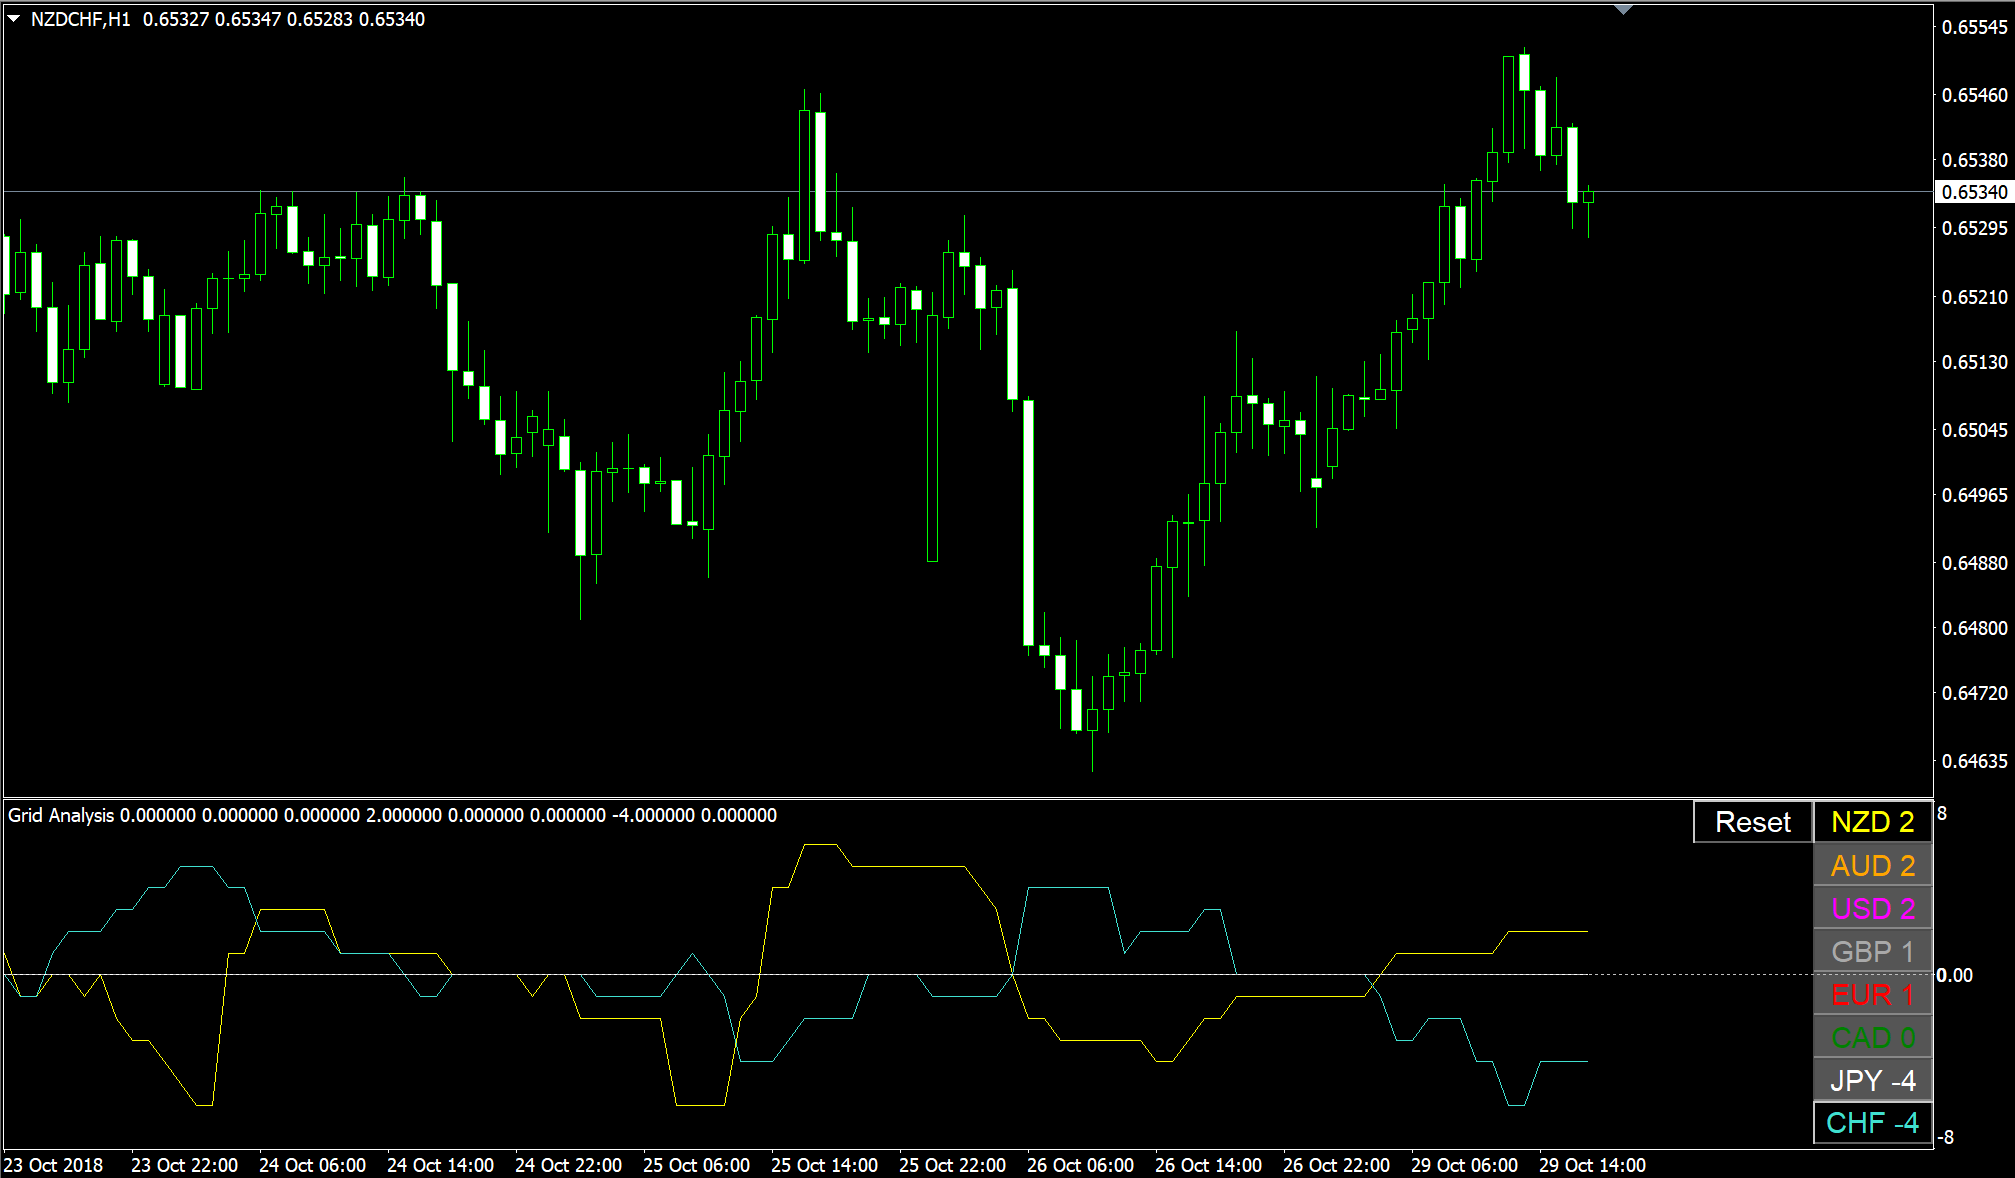This screenshot has height=1178, width=2015.
Task: Toggle the JPY -4 currency line
Action: pos(1872,1080)
